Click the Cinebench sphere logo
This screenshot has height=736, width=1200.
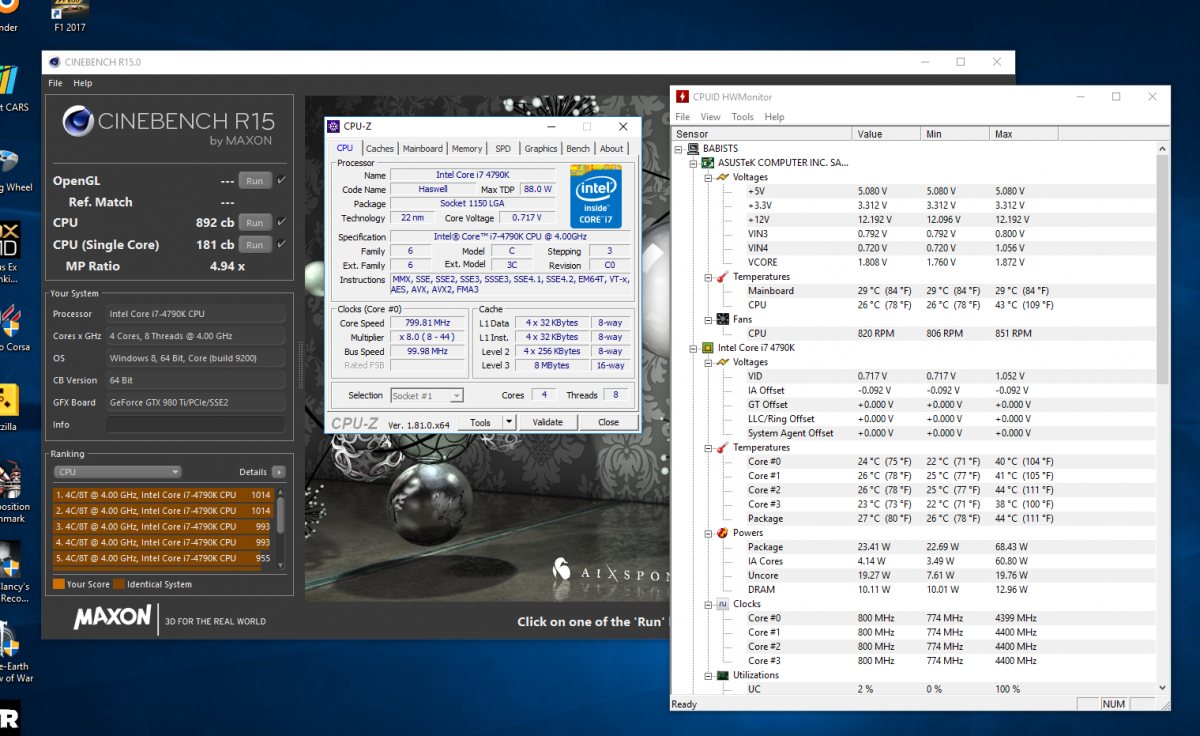78,122
